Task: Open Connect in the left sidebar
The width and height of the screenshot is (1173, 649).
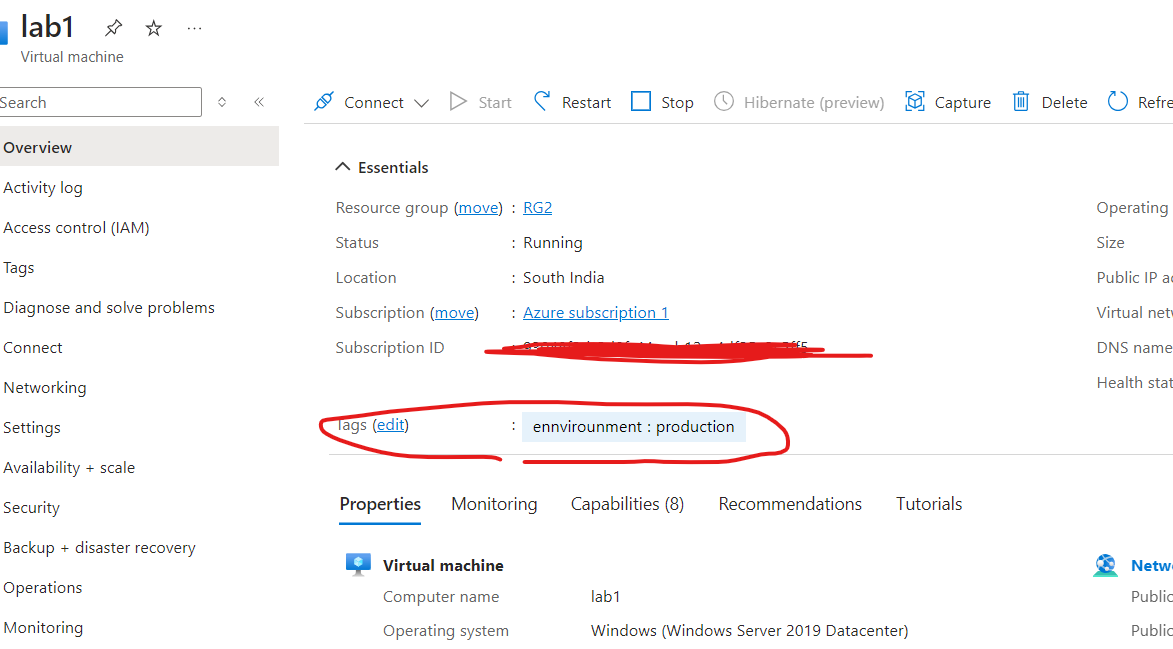Action: (33, 348)
